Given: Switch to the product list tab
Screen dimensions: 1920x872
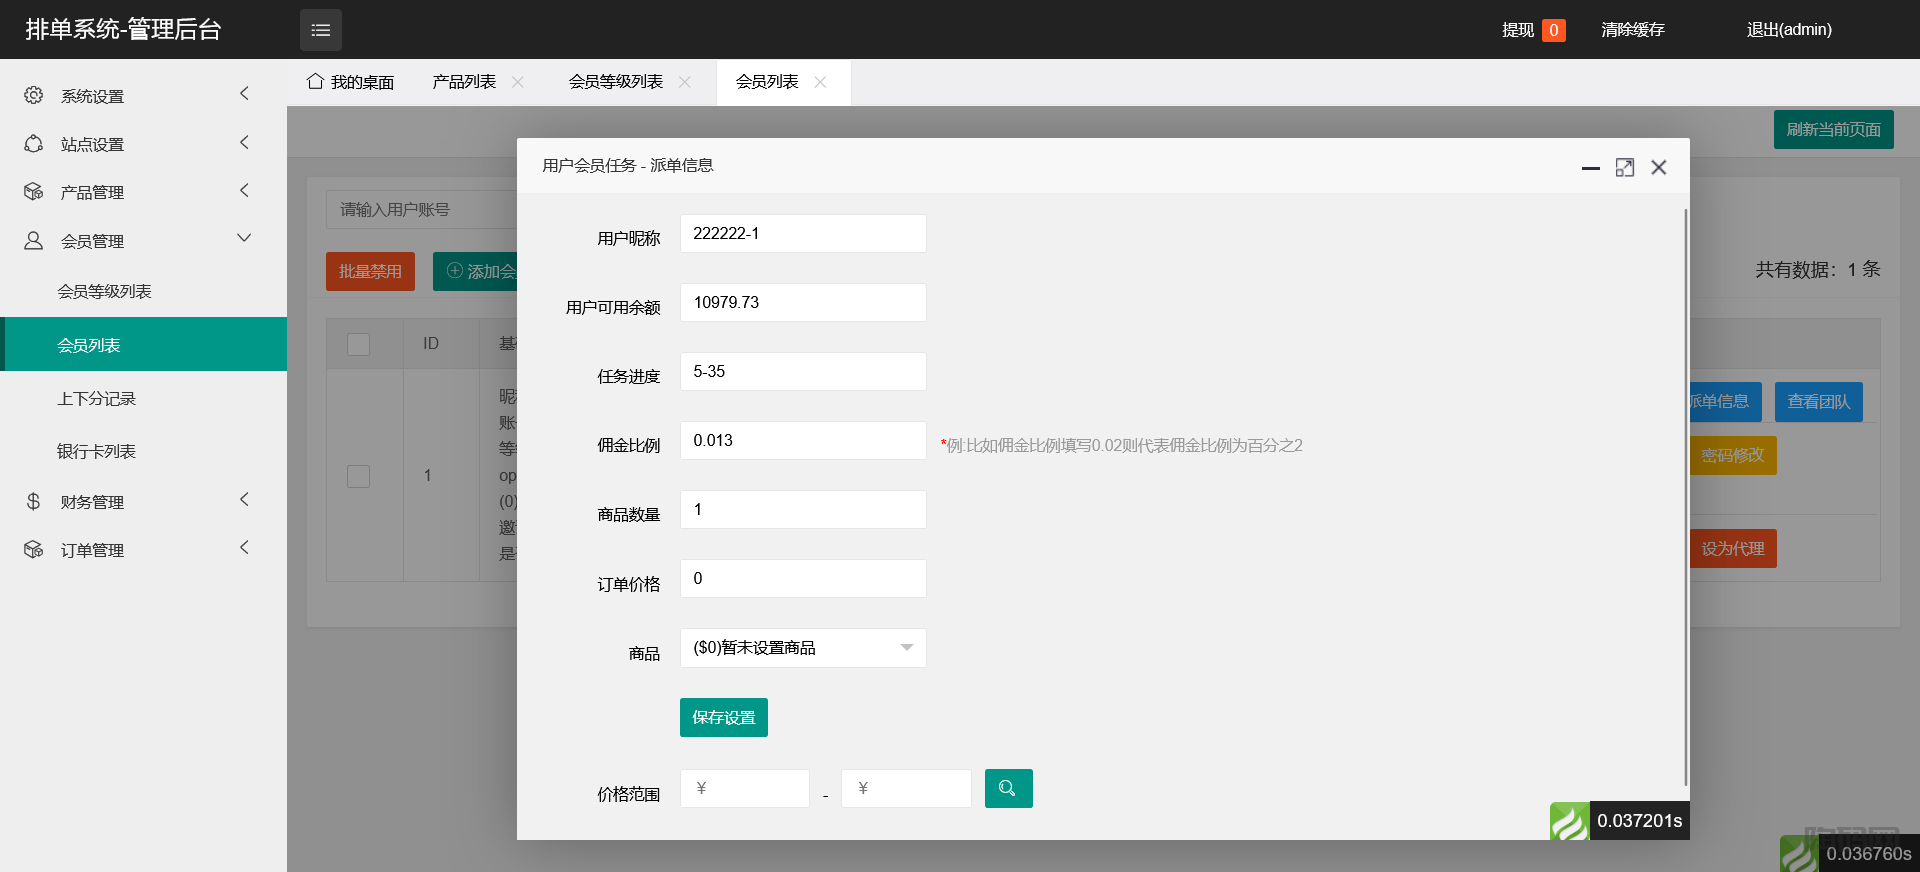Looking at the screenshot, I should pos(464,82).
